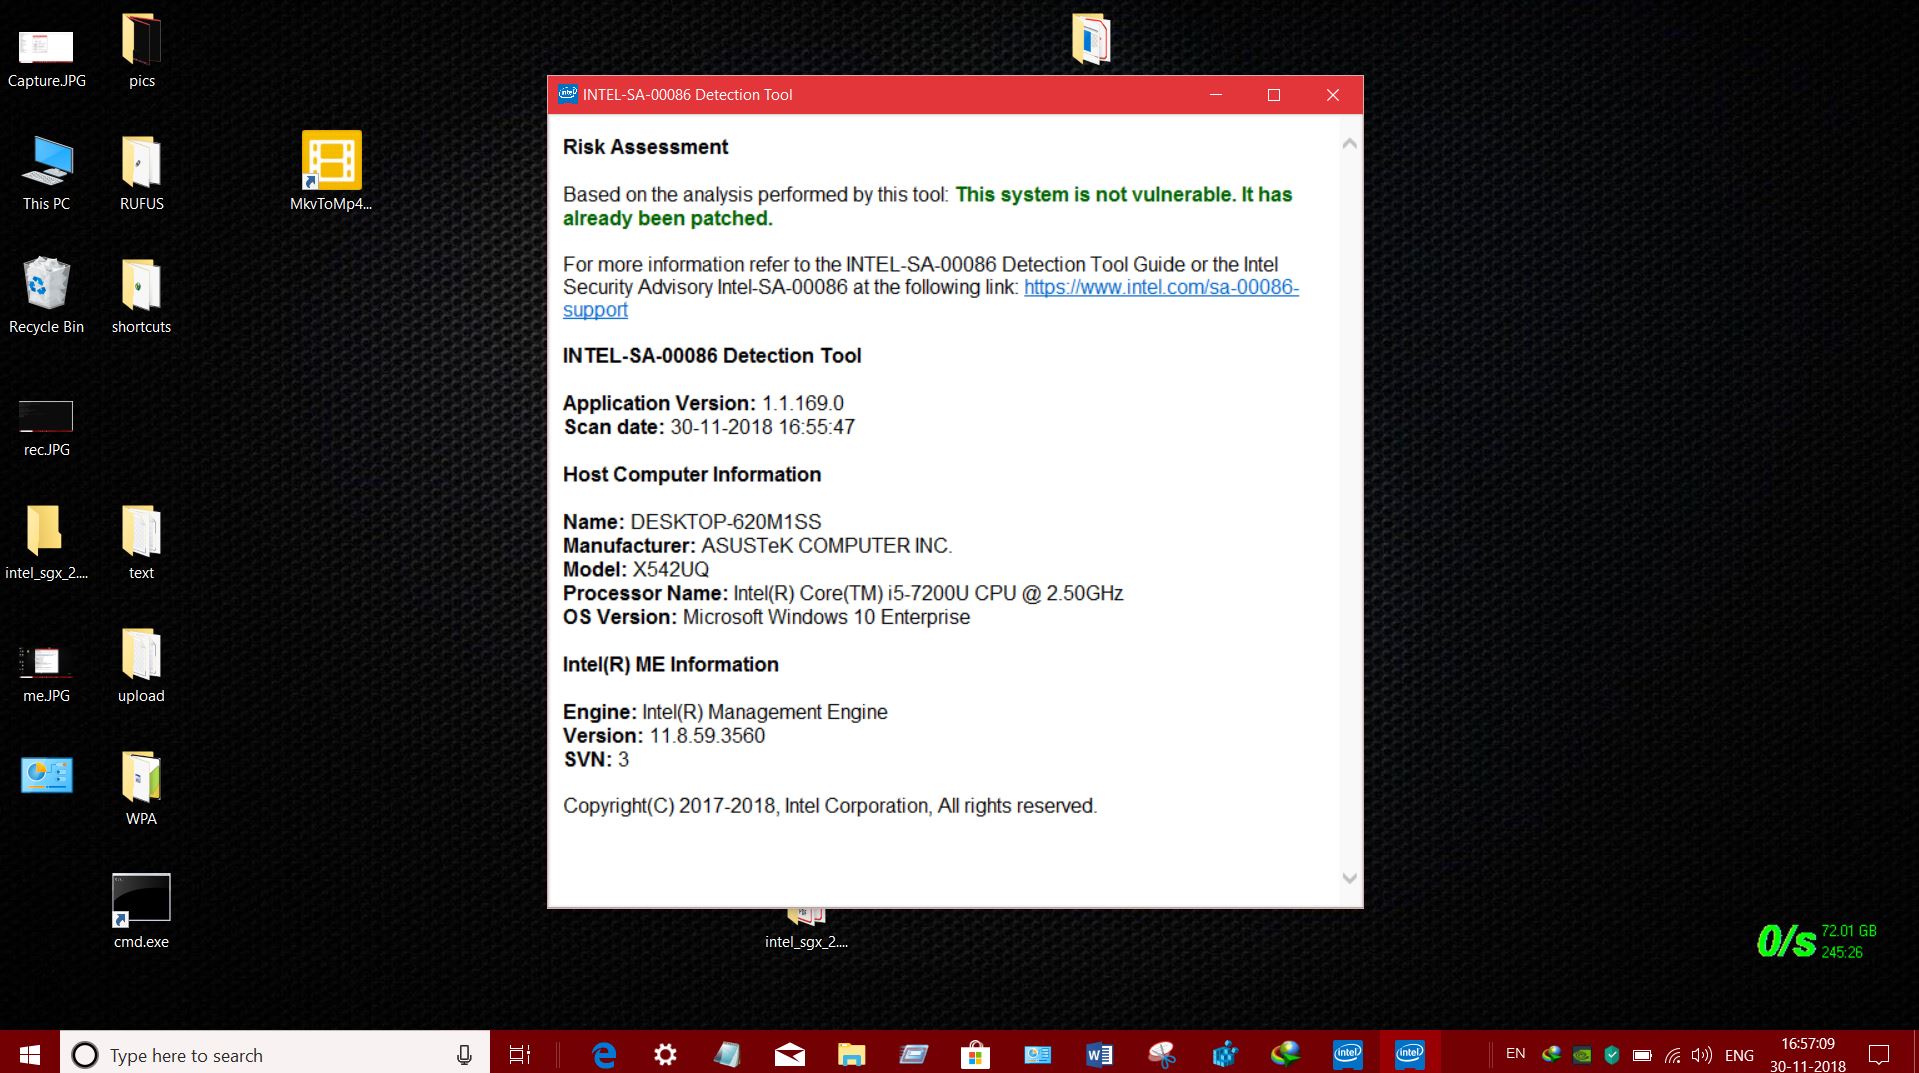
Task: Click the processor name i5-7200U line
Action: (x=843, y=593)
